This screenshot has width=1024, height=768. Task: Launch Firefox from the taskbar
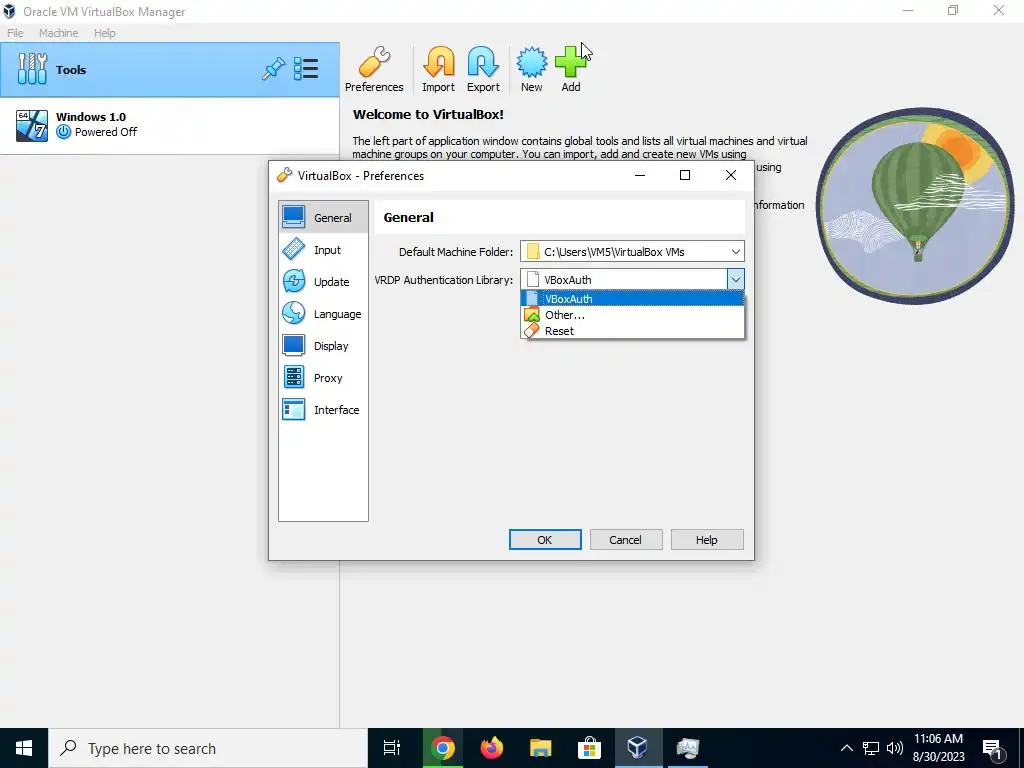point(492,748)
